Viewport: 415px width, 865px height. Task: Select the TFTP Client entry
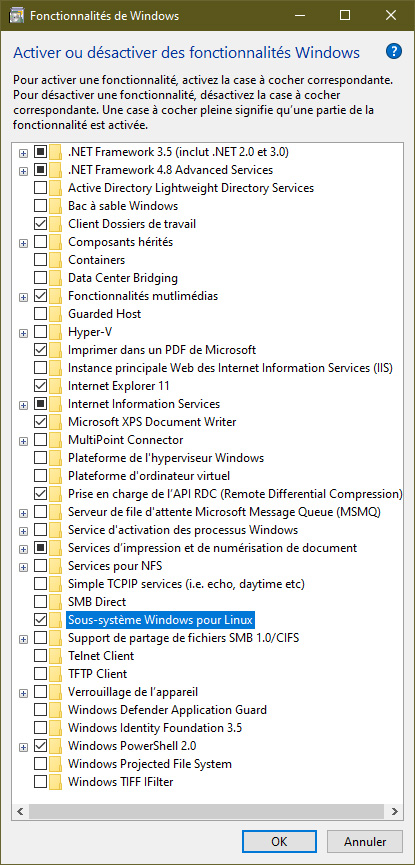[x=98, y=674]
